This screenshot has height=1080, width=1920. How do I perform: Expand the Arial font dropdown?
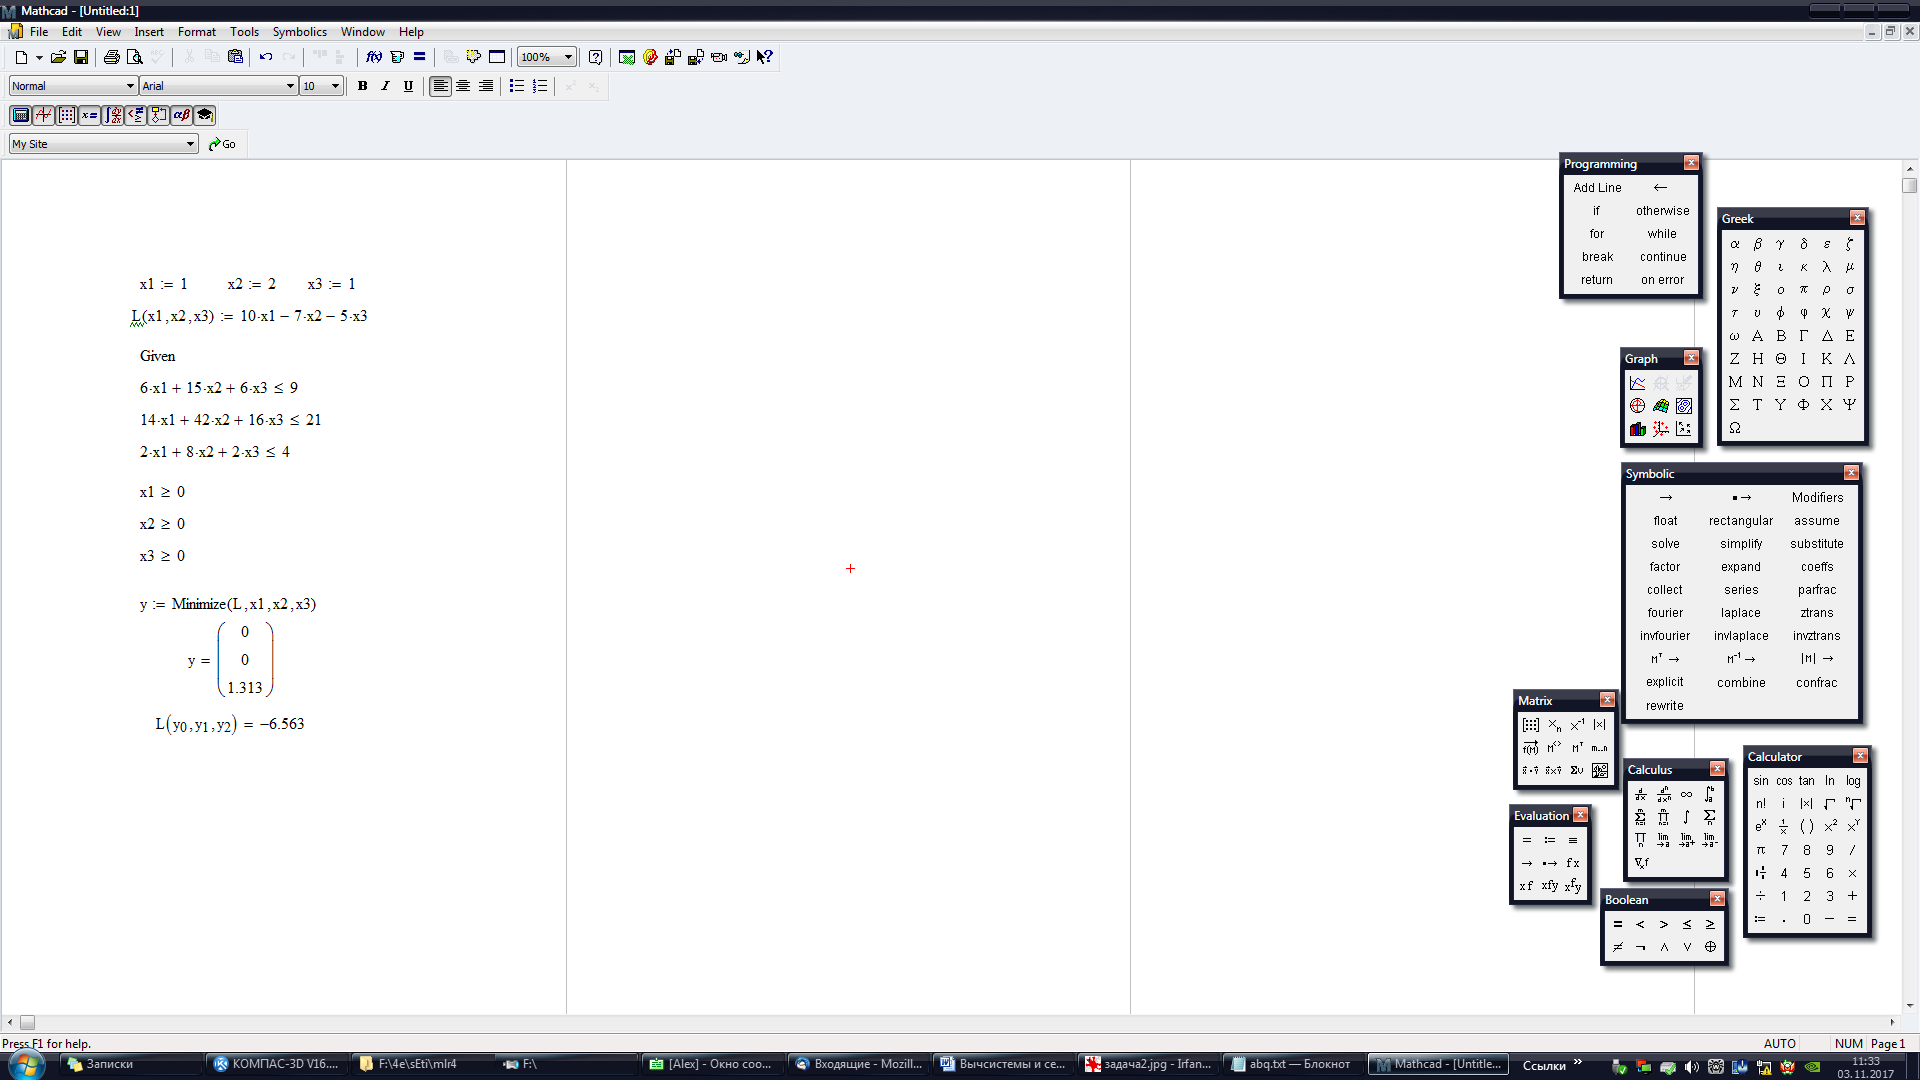(x=290, y=86)
